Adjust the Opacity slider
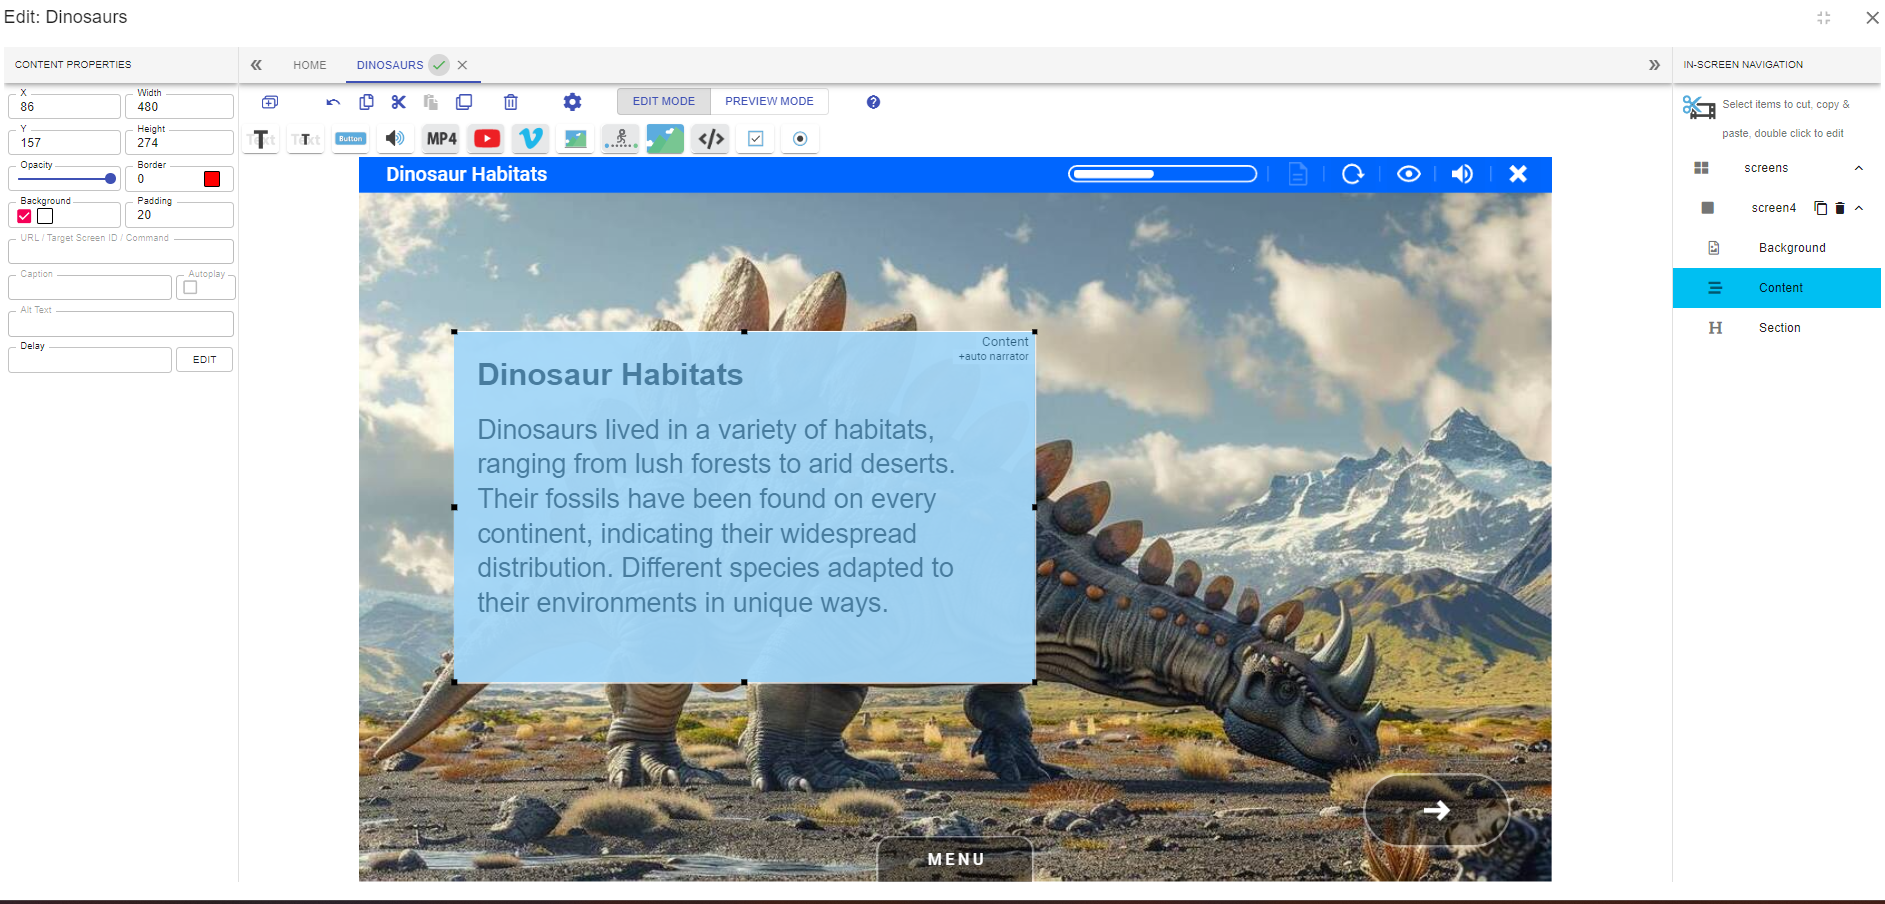 point(66,179)
